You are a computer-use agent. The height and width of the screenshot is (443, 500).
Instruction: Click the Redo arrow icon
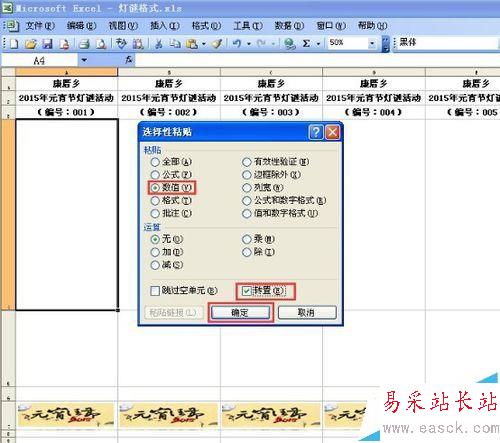click(x=261, y=44)
